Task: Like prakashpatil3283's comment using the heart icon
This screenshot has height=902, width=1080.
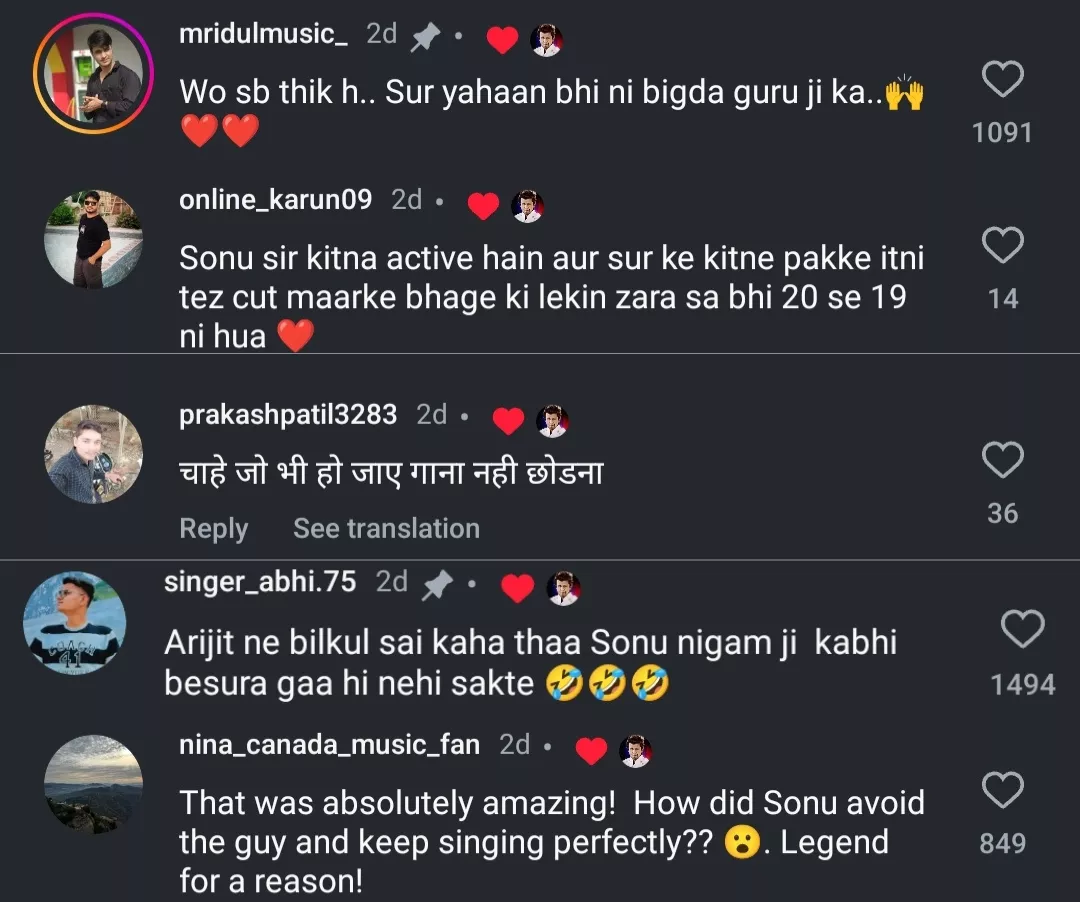Action: (1003, 460)
